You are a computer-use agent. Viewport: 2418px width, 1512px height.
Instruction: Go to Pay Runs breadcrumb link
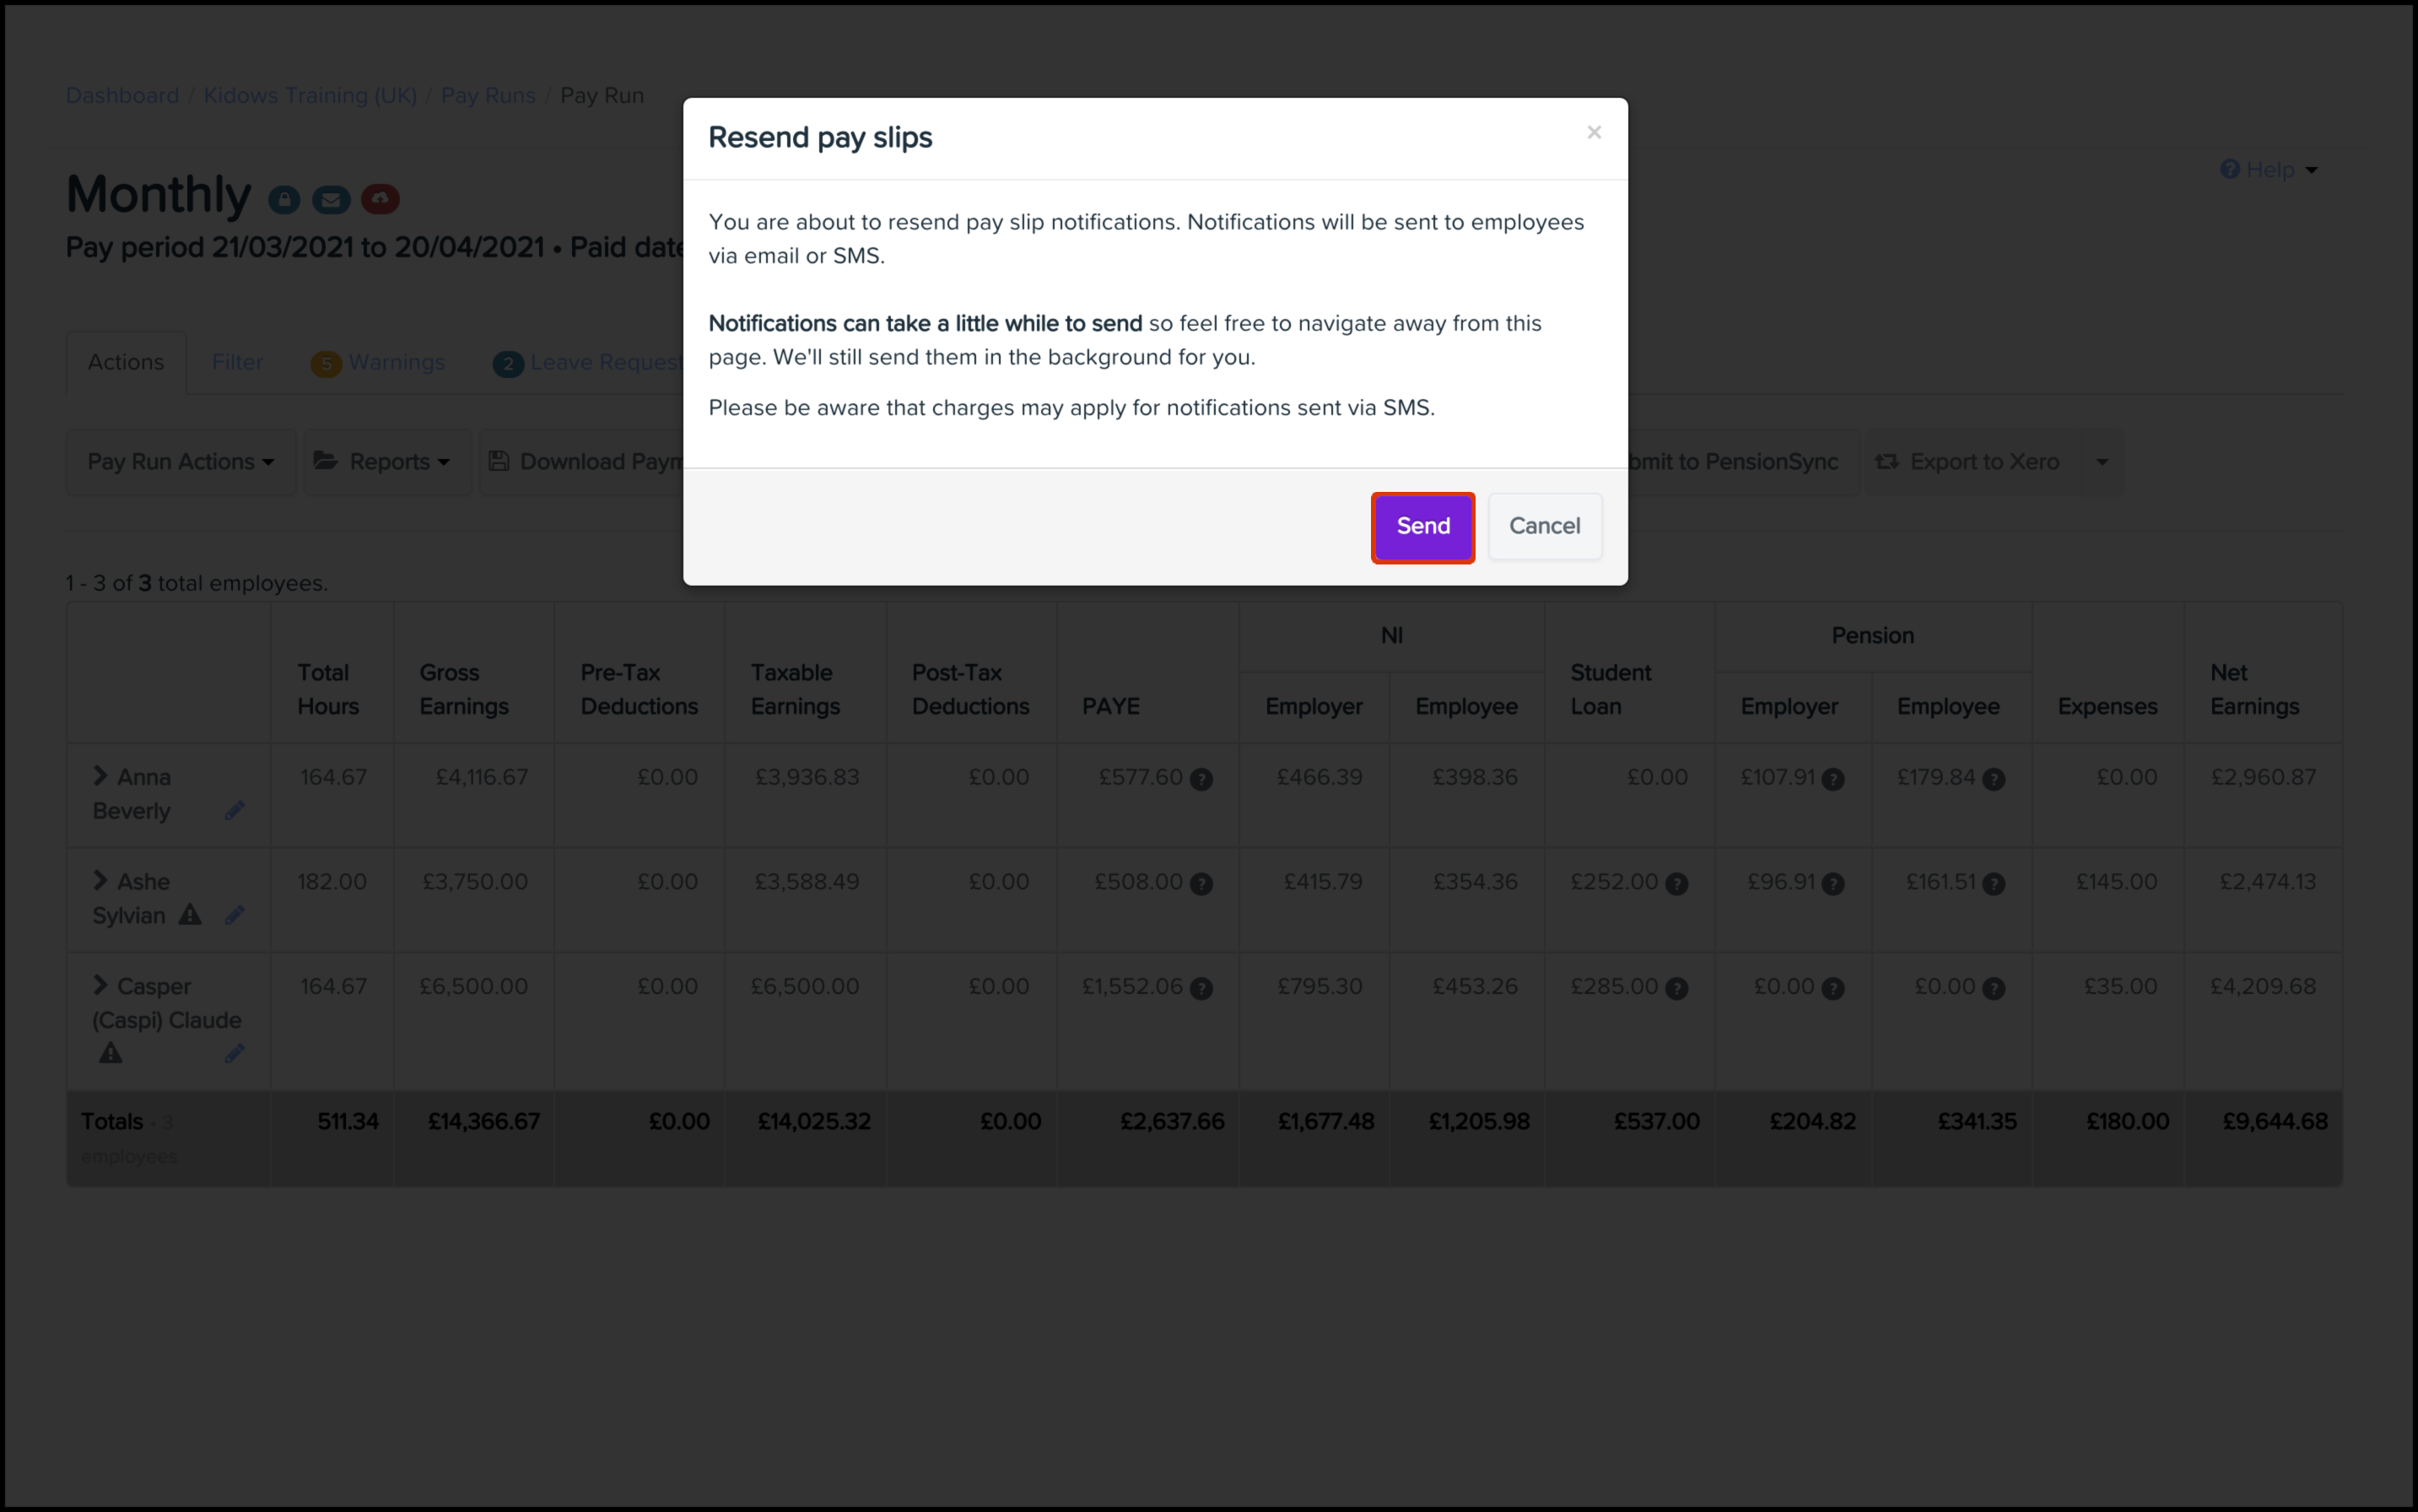pos(488,96)
